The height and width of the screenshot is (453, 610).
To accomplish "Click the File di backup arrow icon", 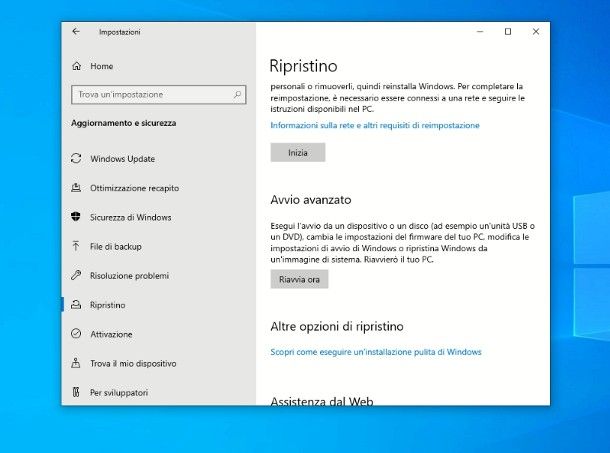I will (x=76, y=246).
